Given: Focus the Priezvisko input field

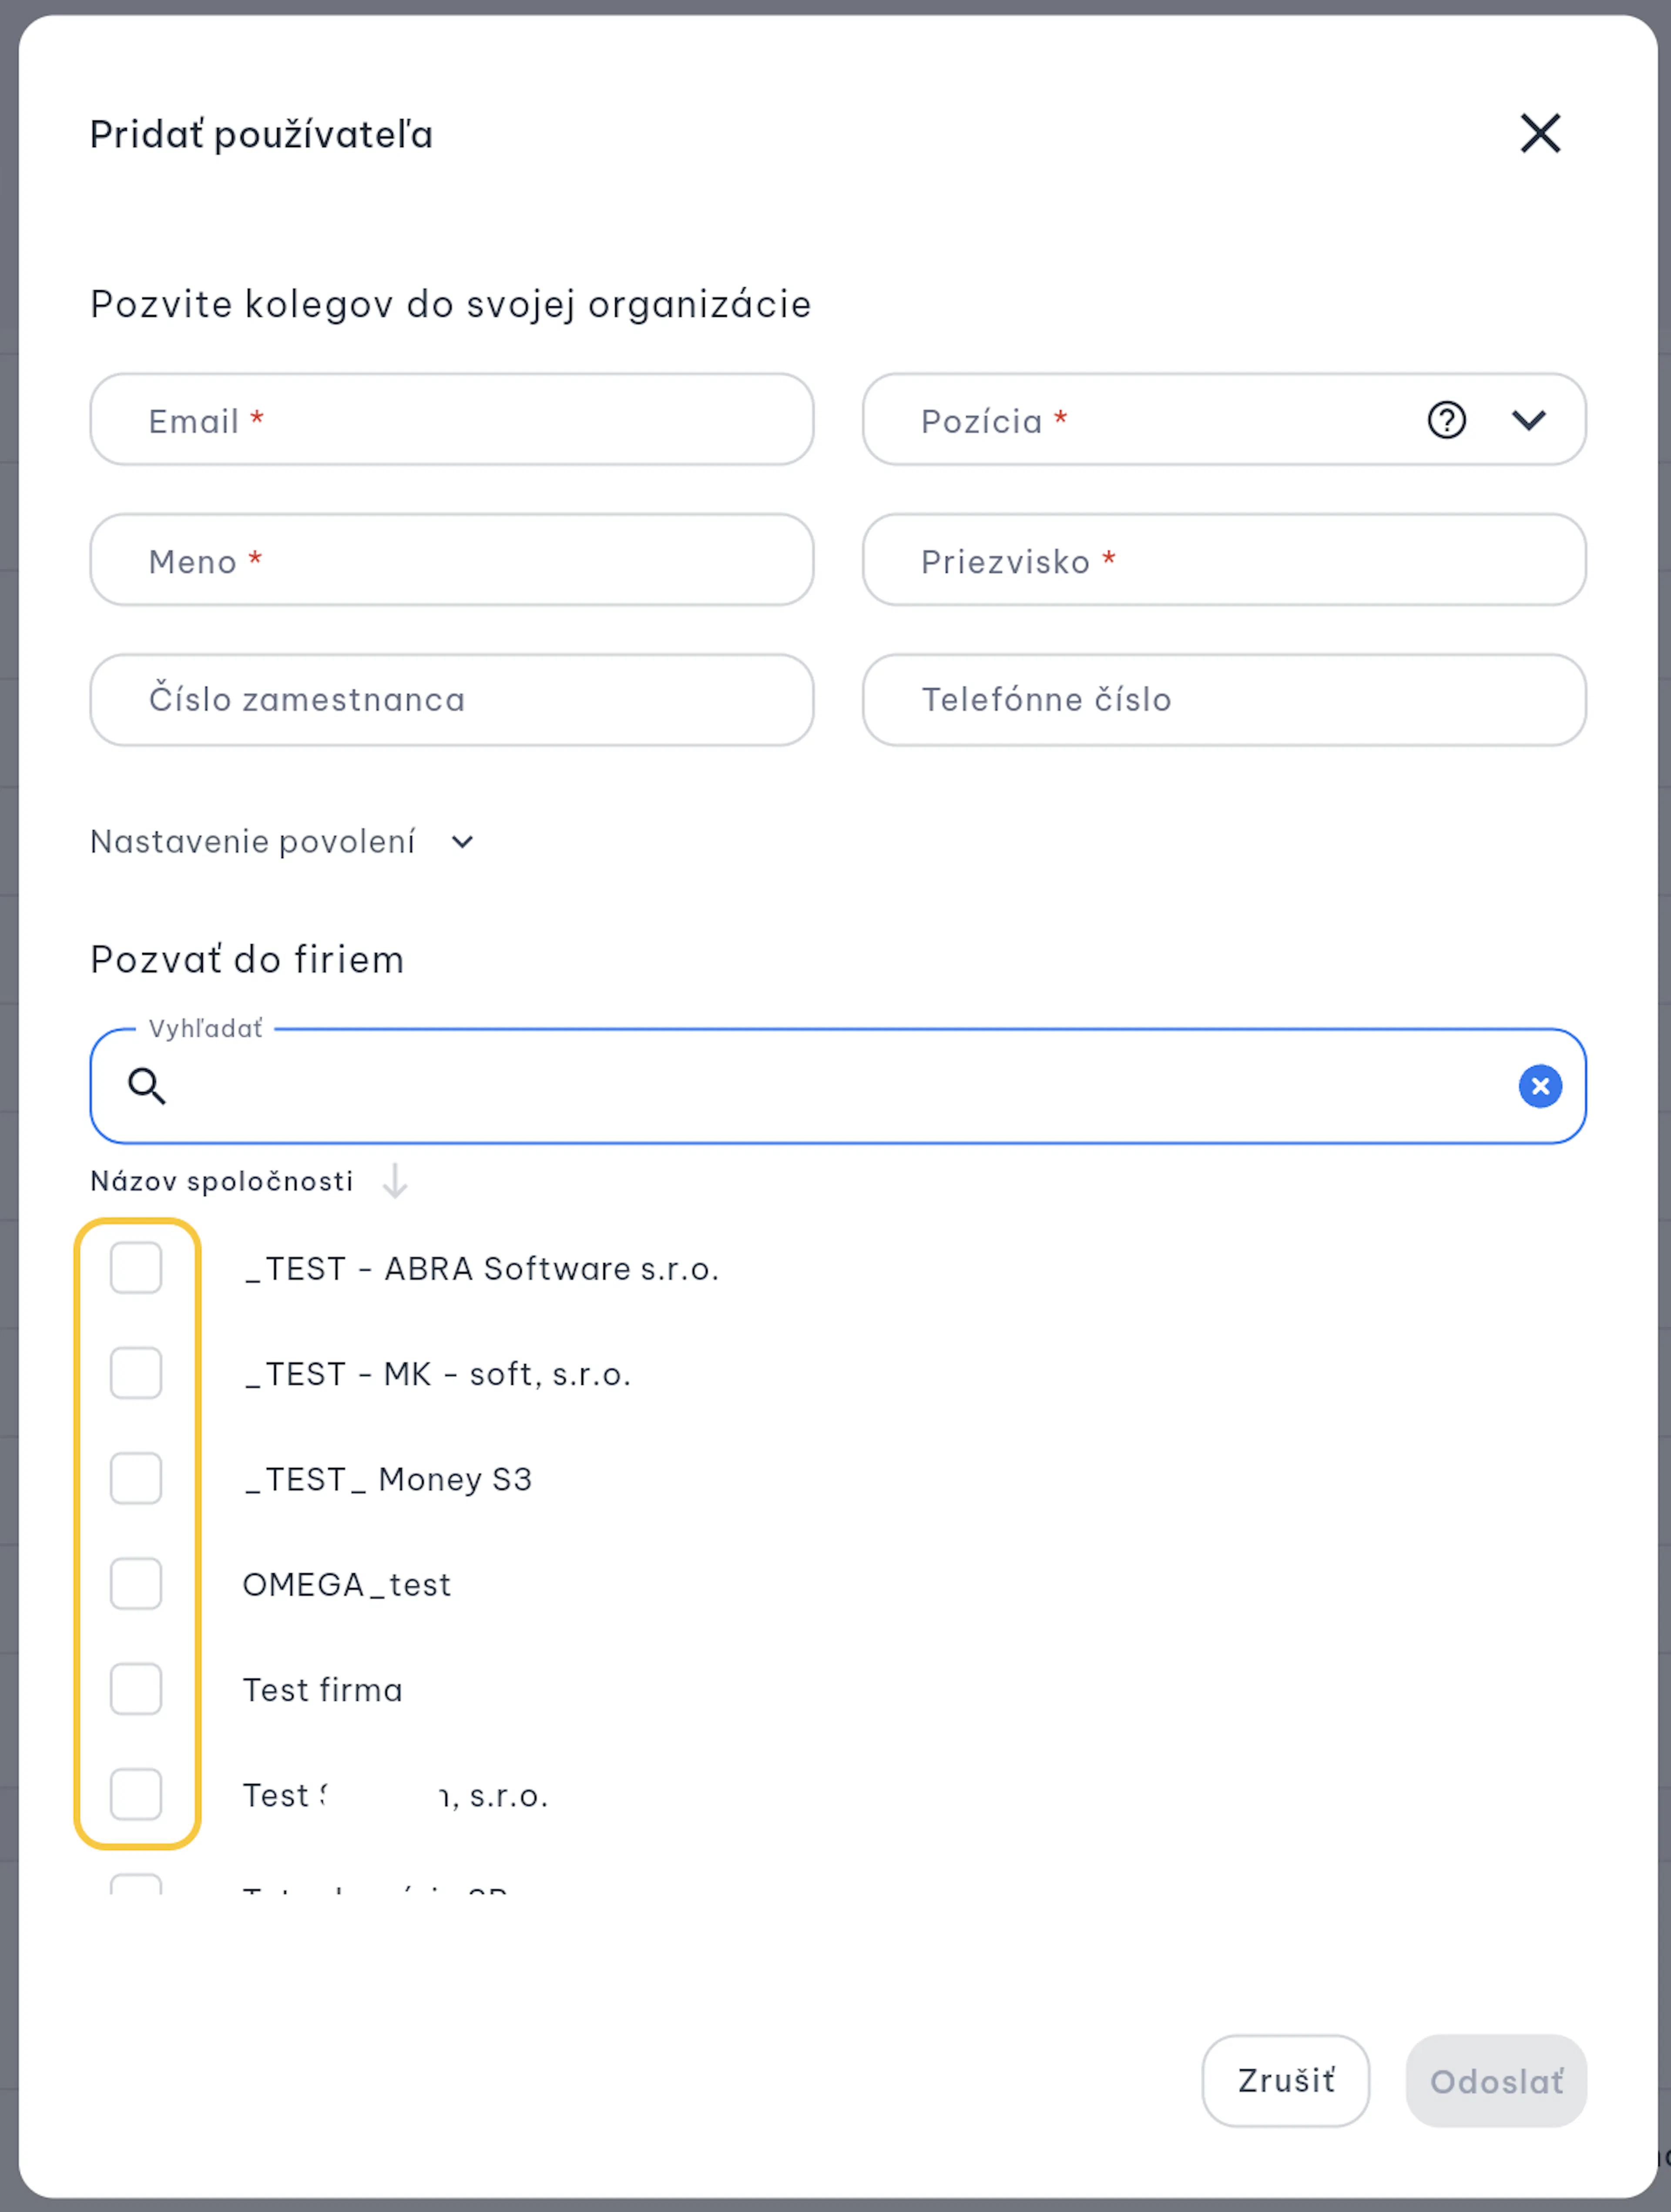Looking at the screenshot, I should coord(1224,560).
